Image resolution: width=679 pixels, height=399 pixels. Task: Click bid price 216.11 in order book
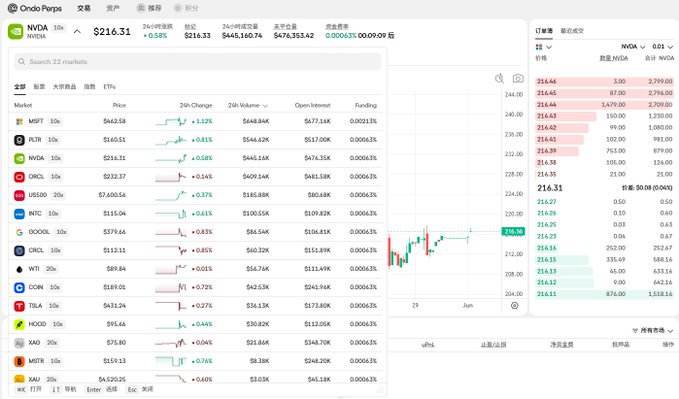pyautogui.click(x=546, y=294)
